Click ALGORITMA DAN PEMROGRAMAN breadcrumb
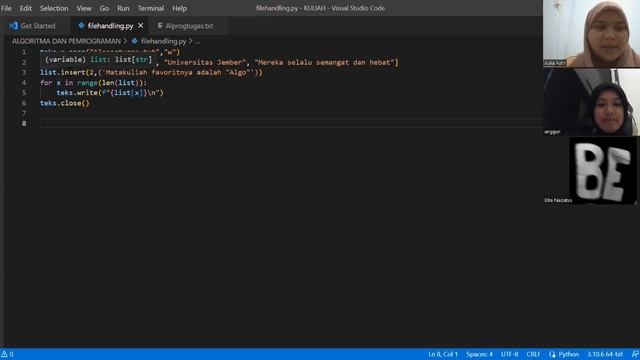Image resolution: width=640 pixels, height=360 pixels. point(66,41)
